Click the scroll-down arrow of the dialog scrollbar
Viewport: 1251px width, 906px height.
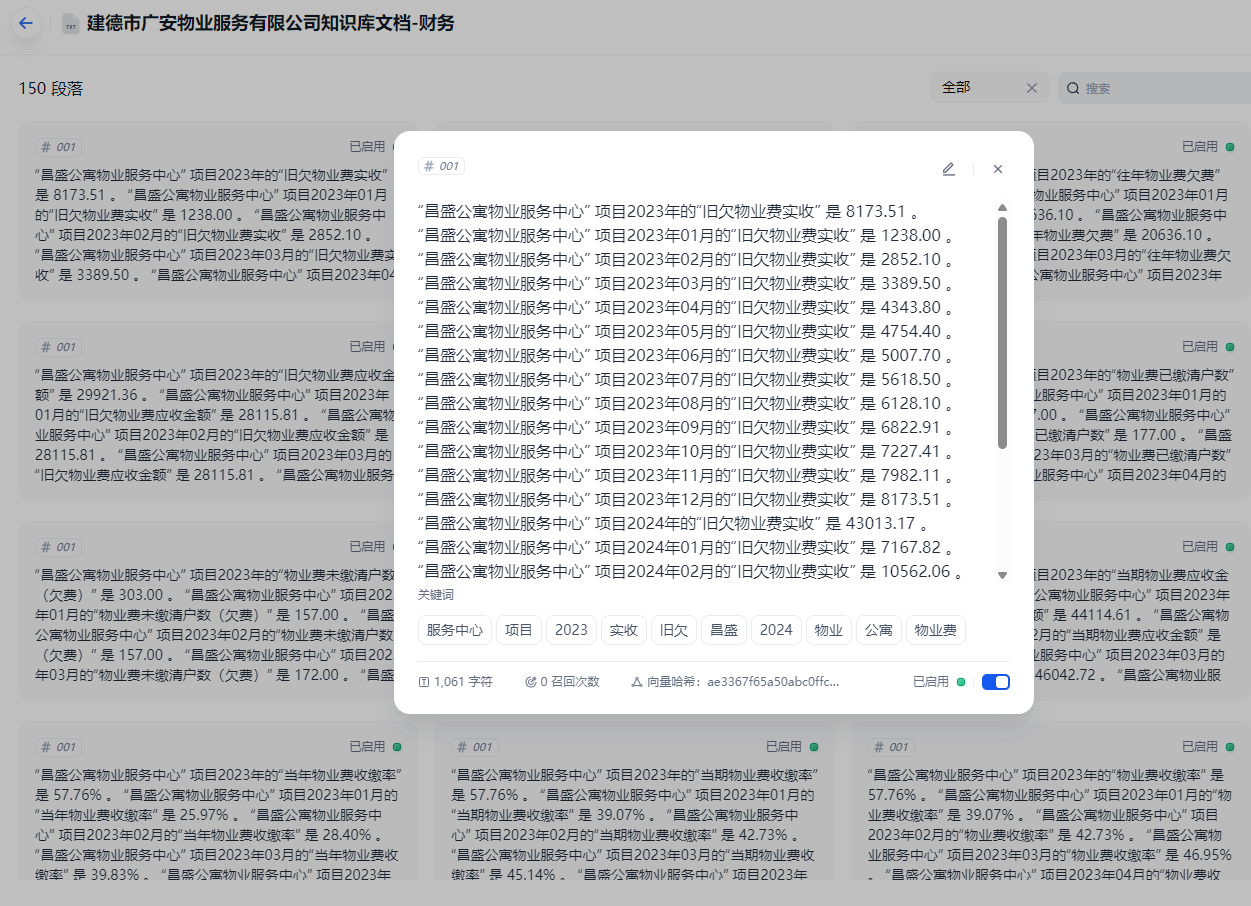pyautogui.click(x=1002, y=575)
